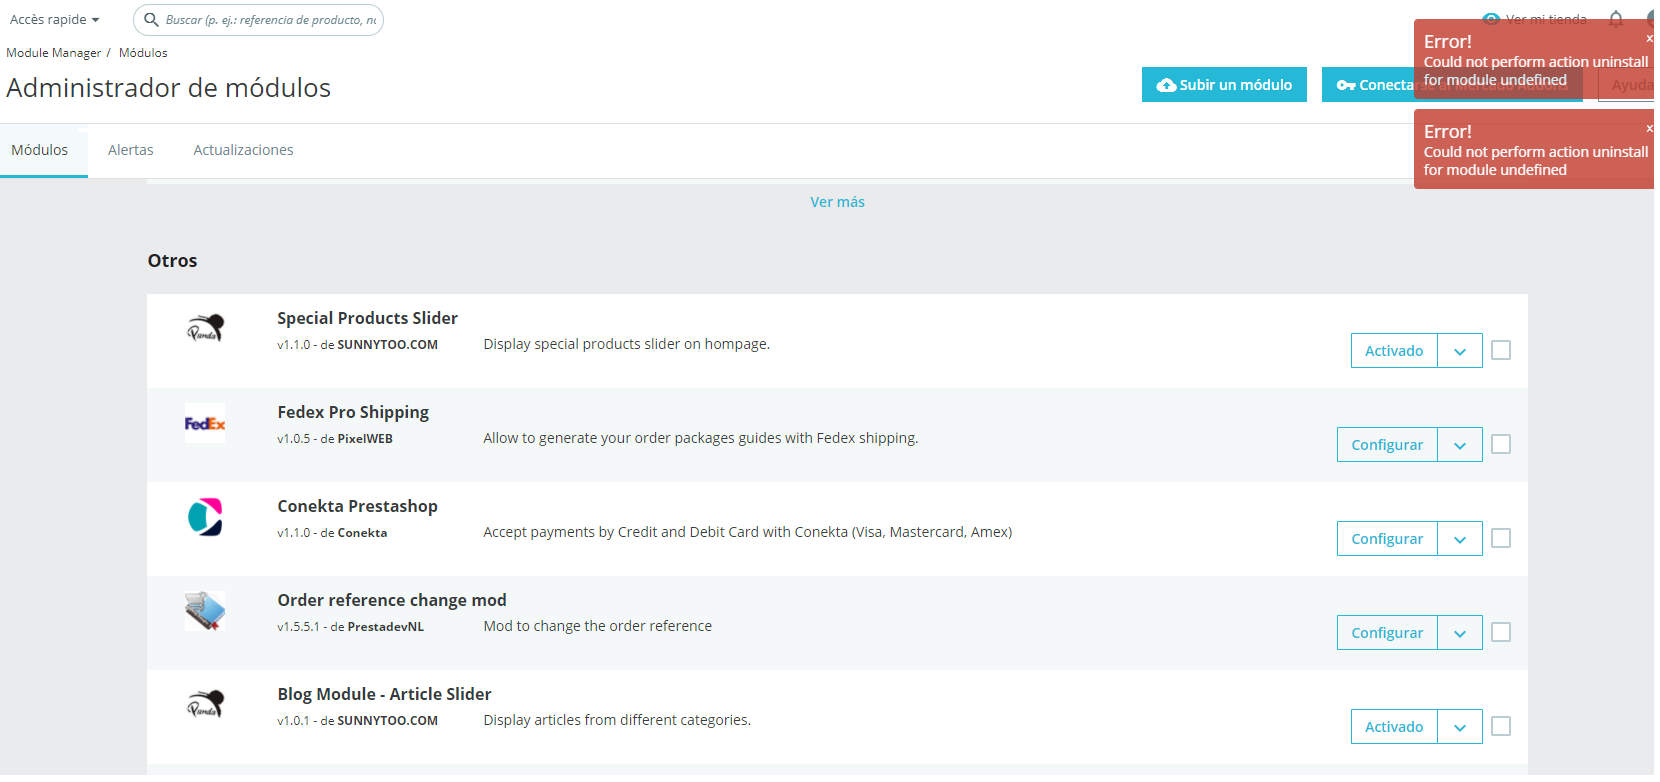Dismiss the upper error notification
The image size is (1660, 782).
pos(1649,39)
